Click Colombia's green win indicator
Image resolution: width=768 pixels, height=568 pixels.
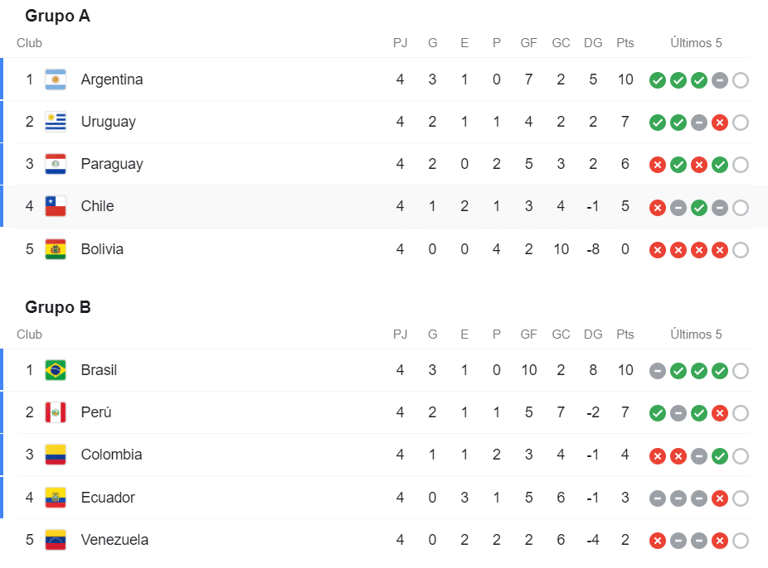click(x=720, y=456)
